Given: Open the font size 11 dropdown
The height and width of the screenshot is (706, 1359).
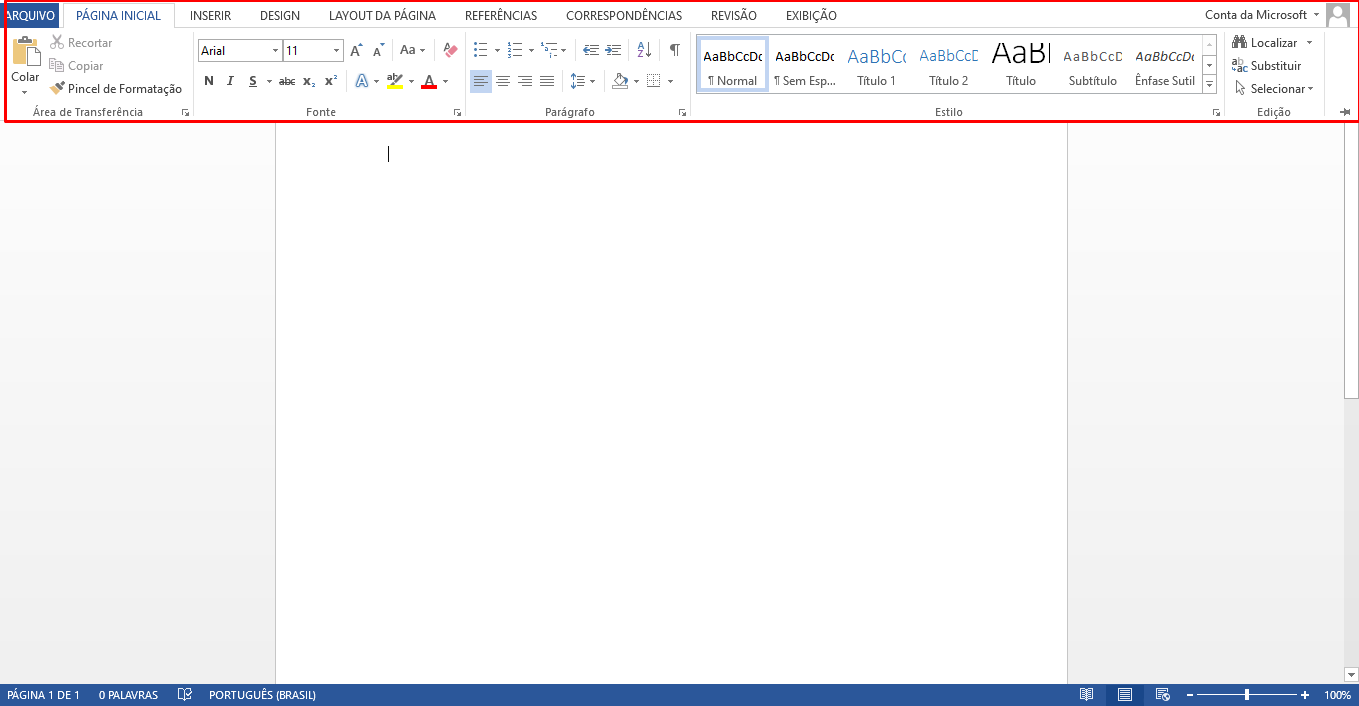Looking at the screenshot, I should tap(337, 50).
